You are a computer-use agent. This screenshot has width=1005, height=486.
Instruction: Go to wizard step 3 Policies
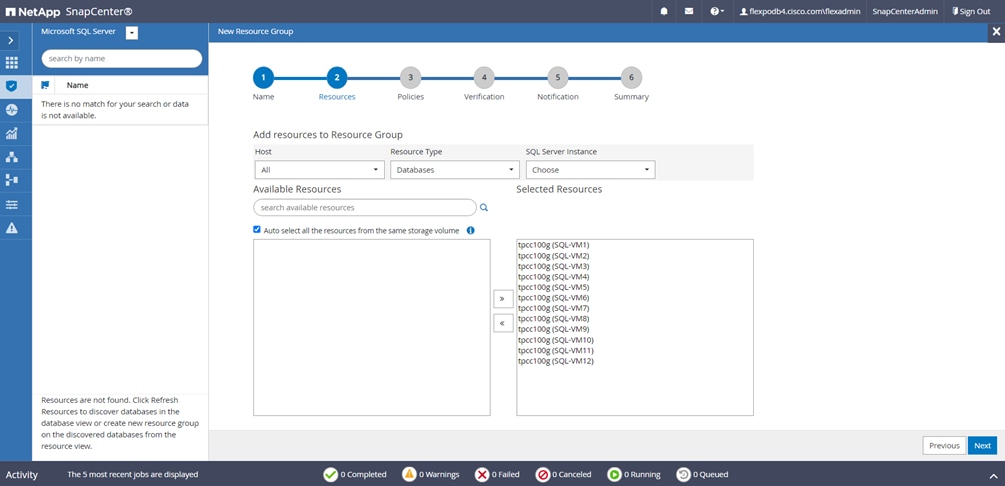coord(410,78)
